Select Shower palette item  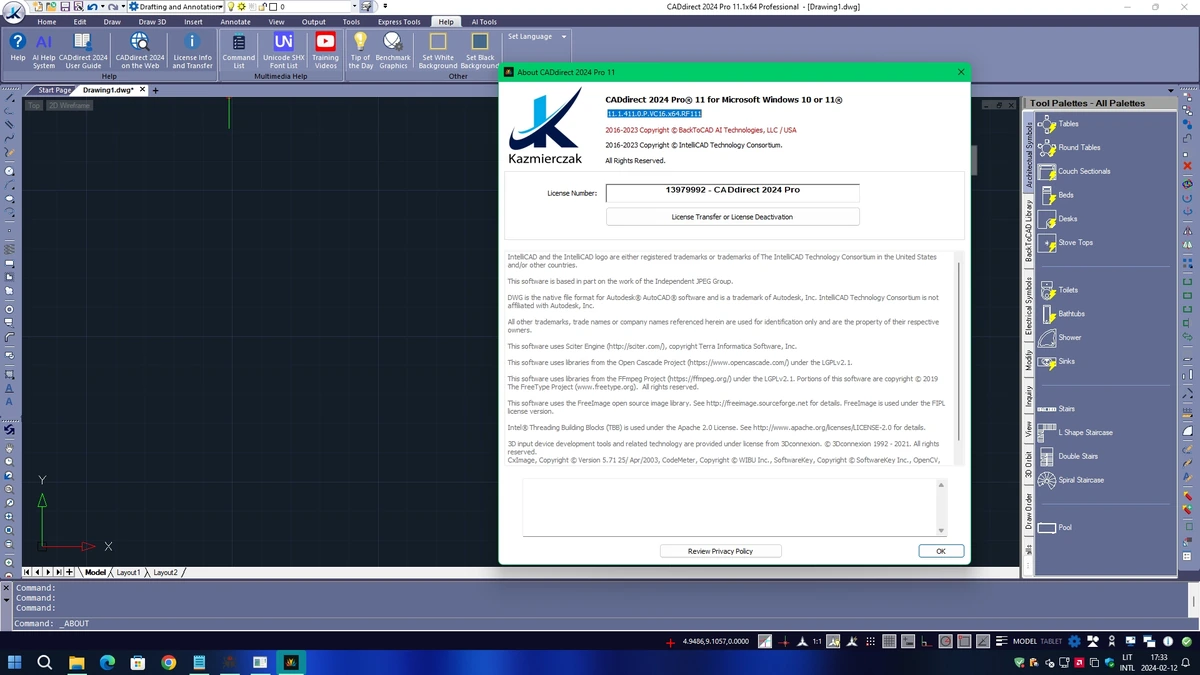[x=1059, y=338]
